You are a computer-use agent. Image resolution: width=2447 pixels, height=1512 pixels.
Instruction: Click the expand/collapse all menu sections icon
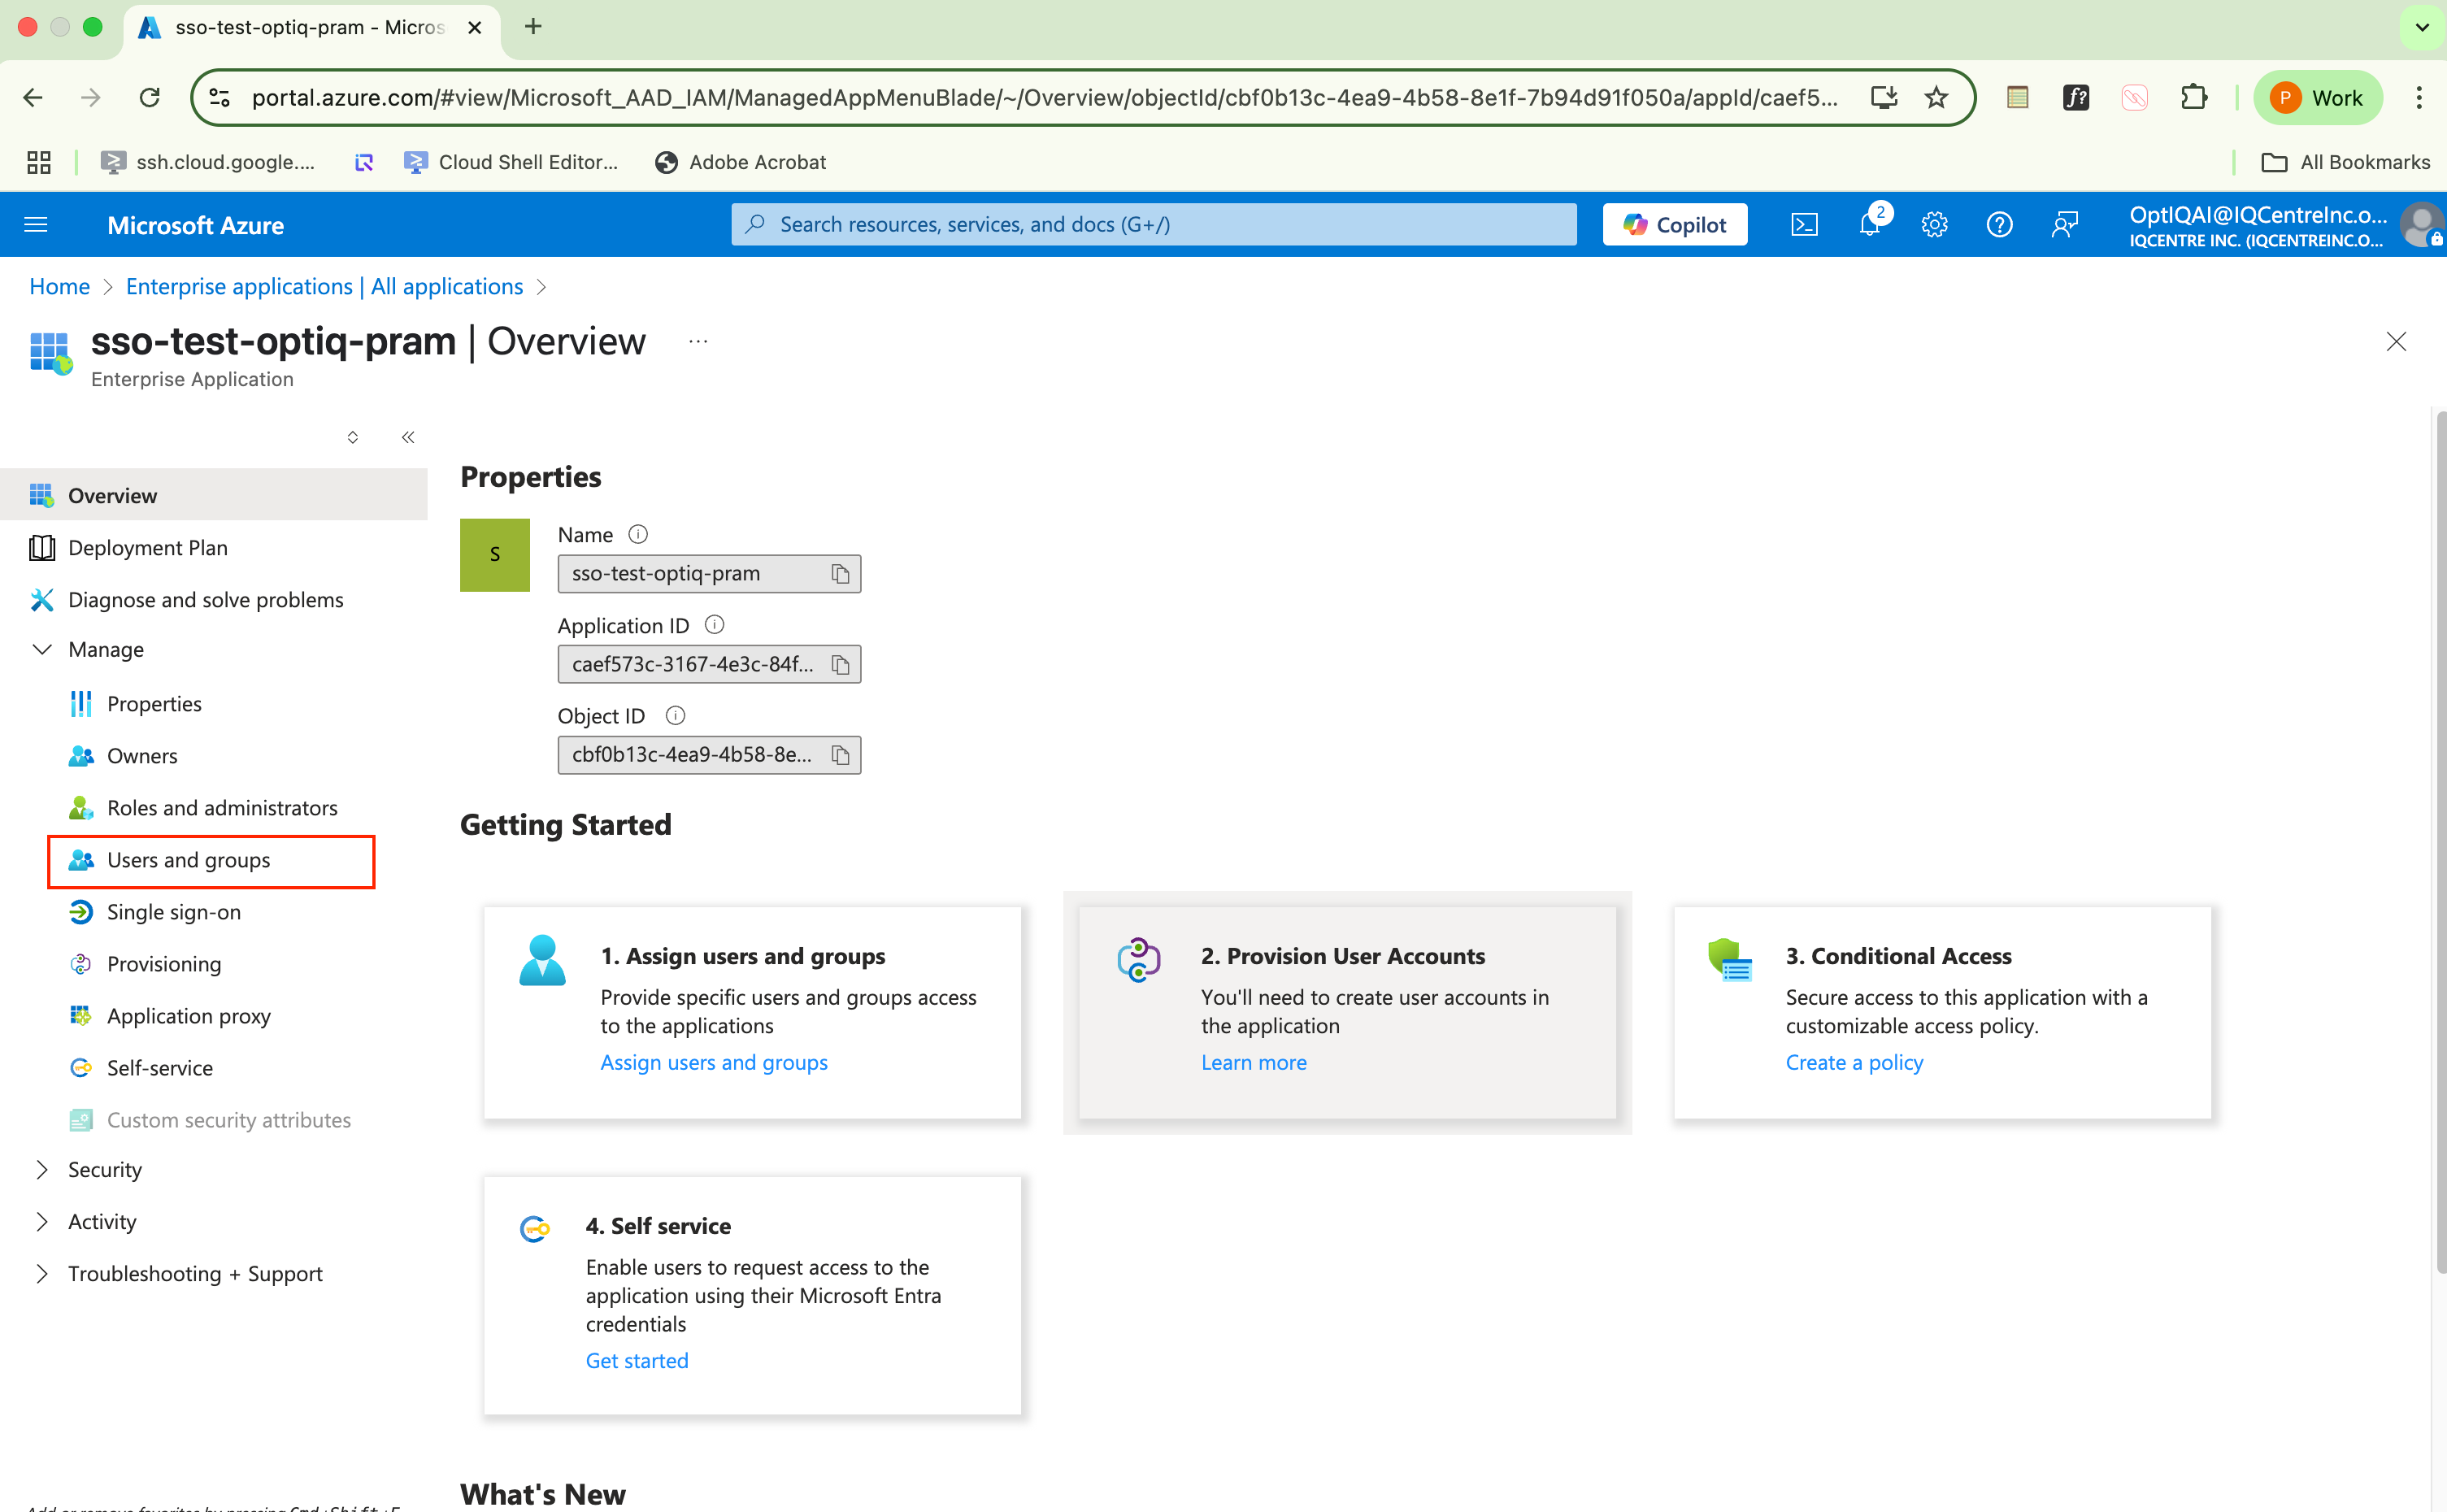point(353,437)
